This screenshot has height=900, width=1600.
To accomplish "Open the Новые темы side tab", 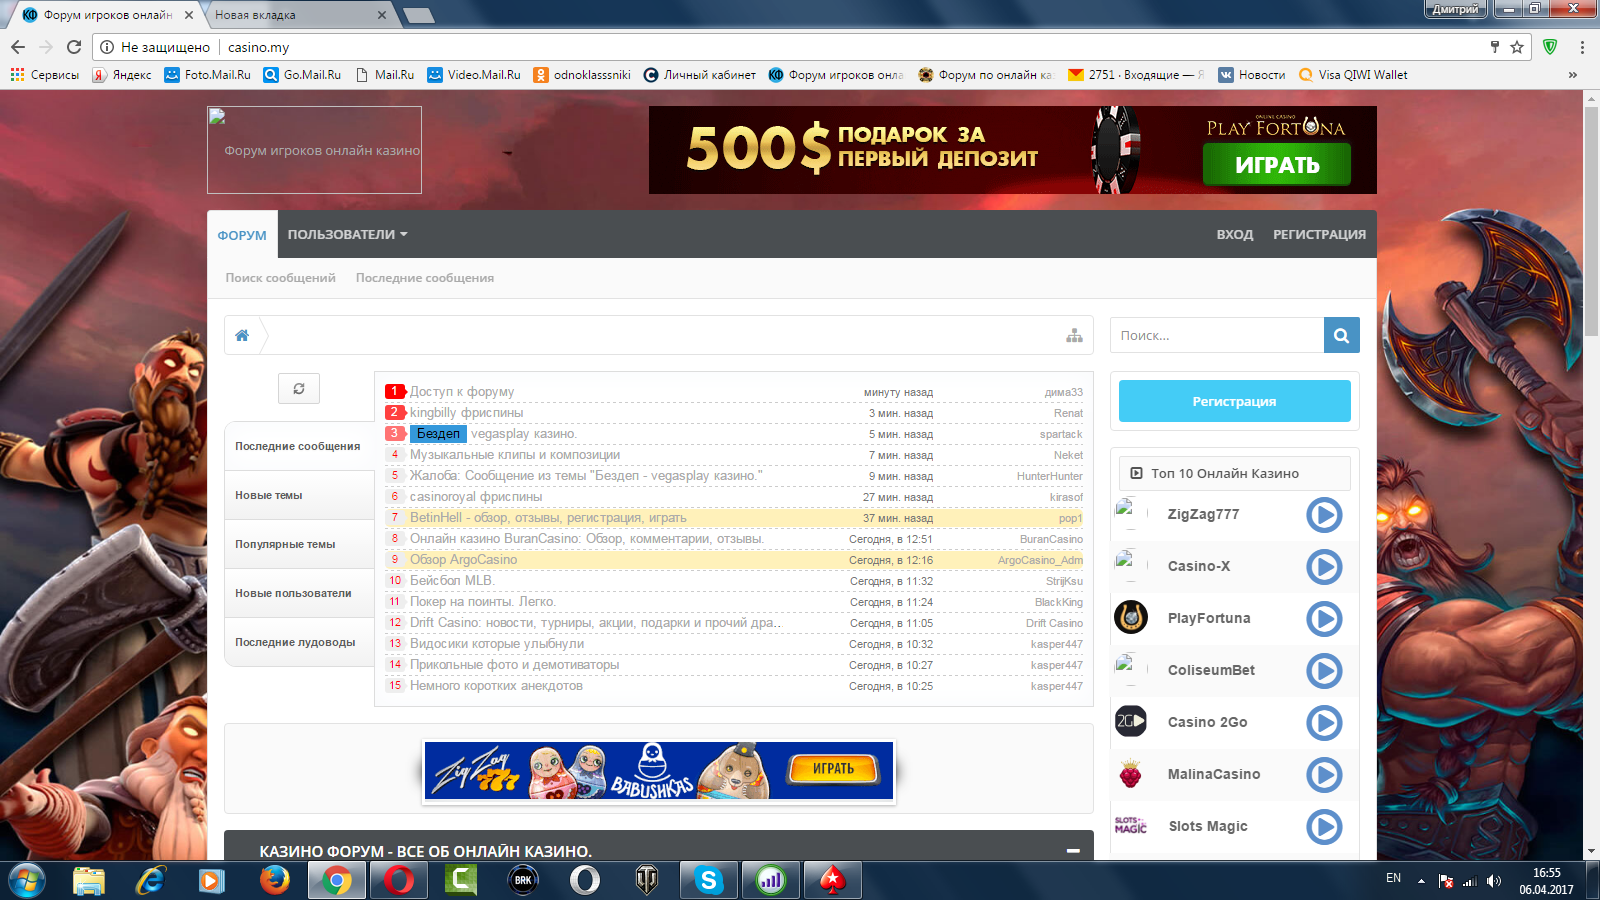I will (298, 495).
